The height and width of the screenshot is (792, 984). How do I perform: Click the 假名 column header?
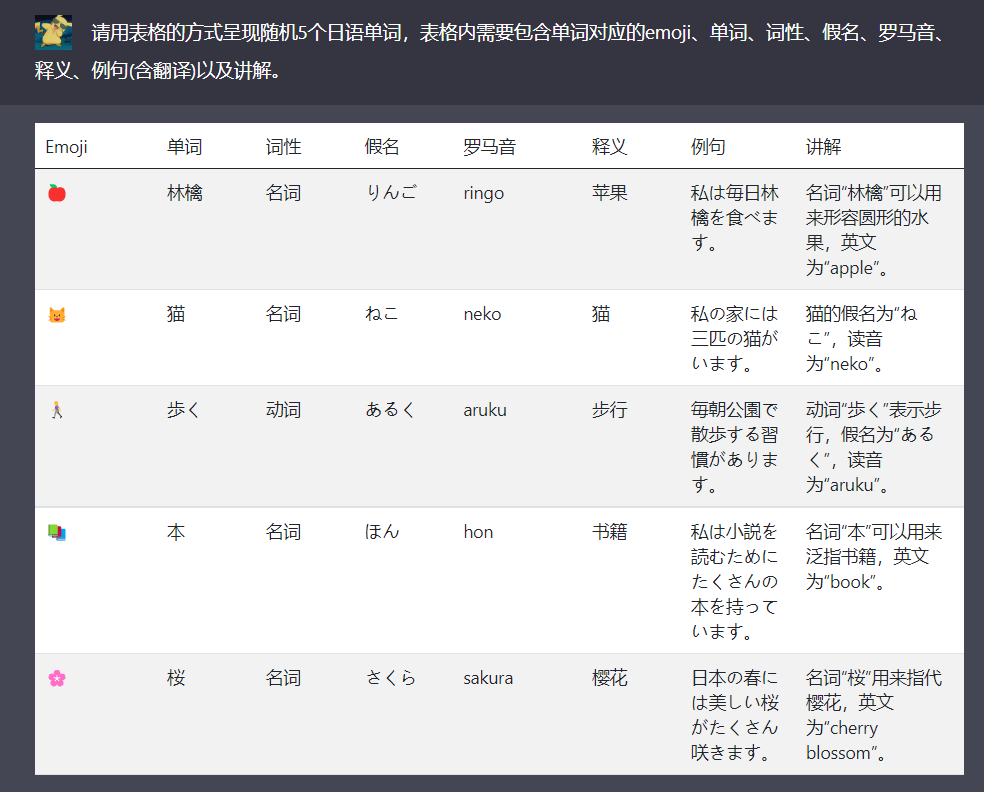[382, 147]
